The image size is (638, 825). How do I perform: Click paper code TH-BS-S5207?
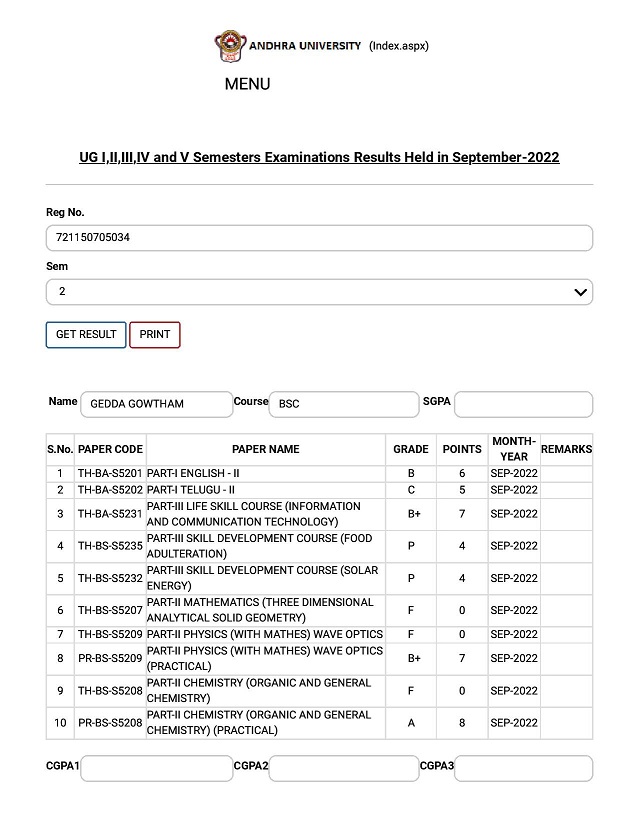pyautogui.click(x=110, y=610)
